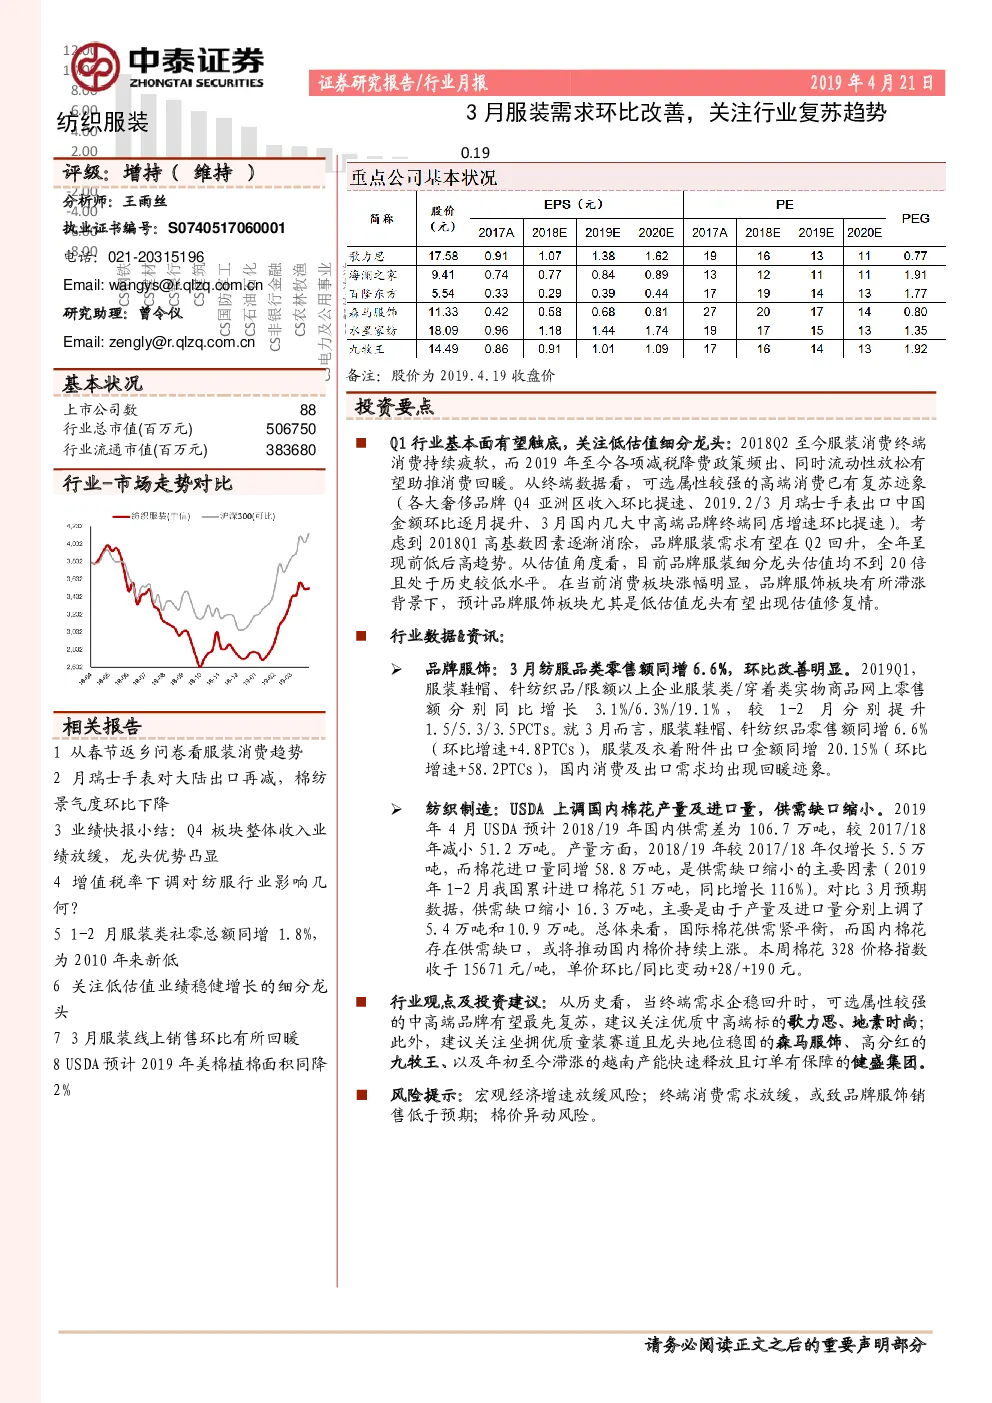This screenshot has height=1403, width=992.
Task: Click the rating line 评级: 增持
Action: [159, 173]
